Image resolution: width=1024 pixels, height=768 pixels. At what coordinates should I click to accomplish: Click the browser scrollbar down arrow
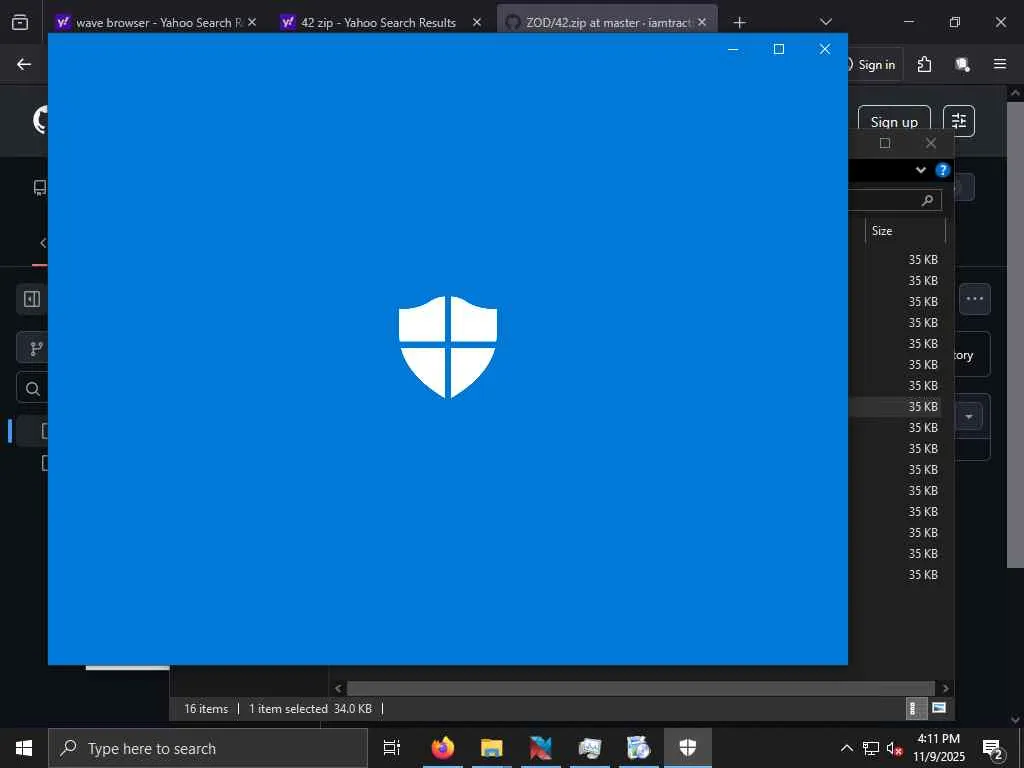pyautogui.click(x=1016, y=720)
